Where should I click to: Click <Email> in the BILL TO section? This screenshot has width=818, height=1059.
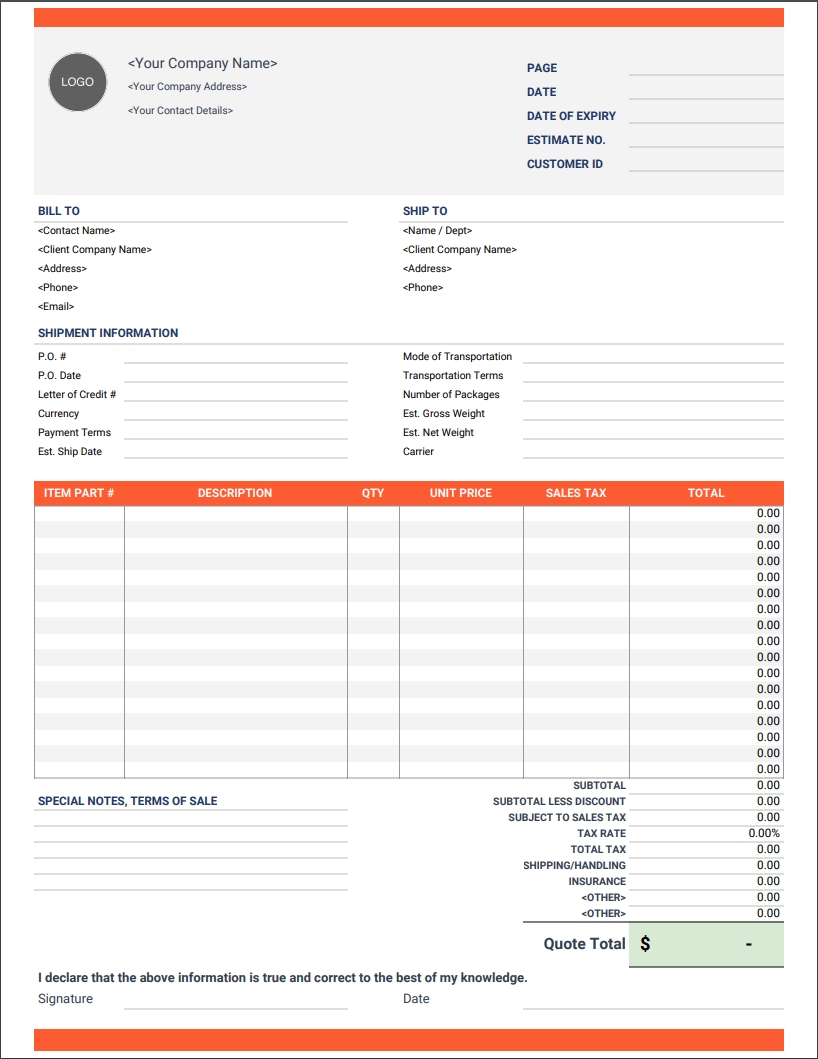coord(55,306)
